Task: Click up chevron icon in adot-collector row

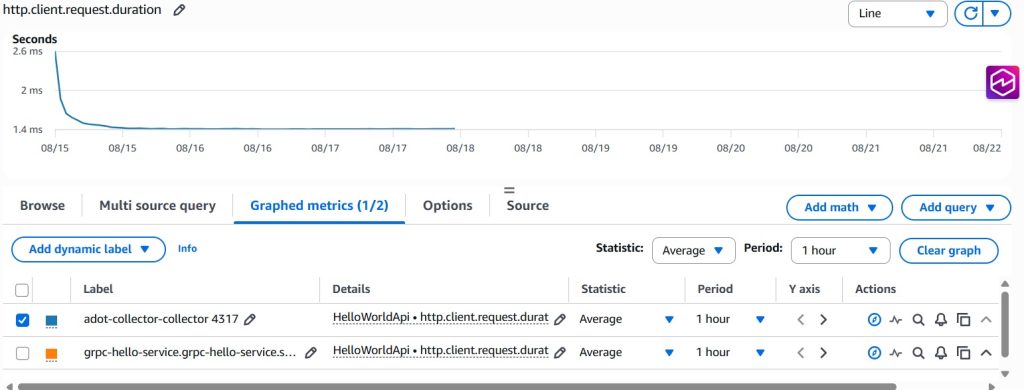Action: 986,319
